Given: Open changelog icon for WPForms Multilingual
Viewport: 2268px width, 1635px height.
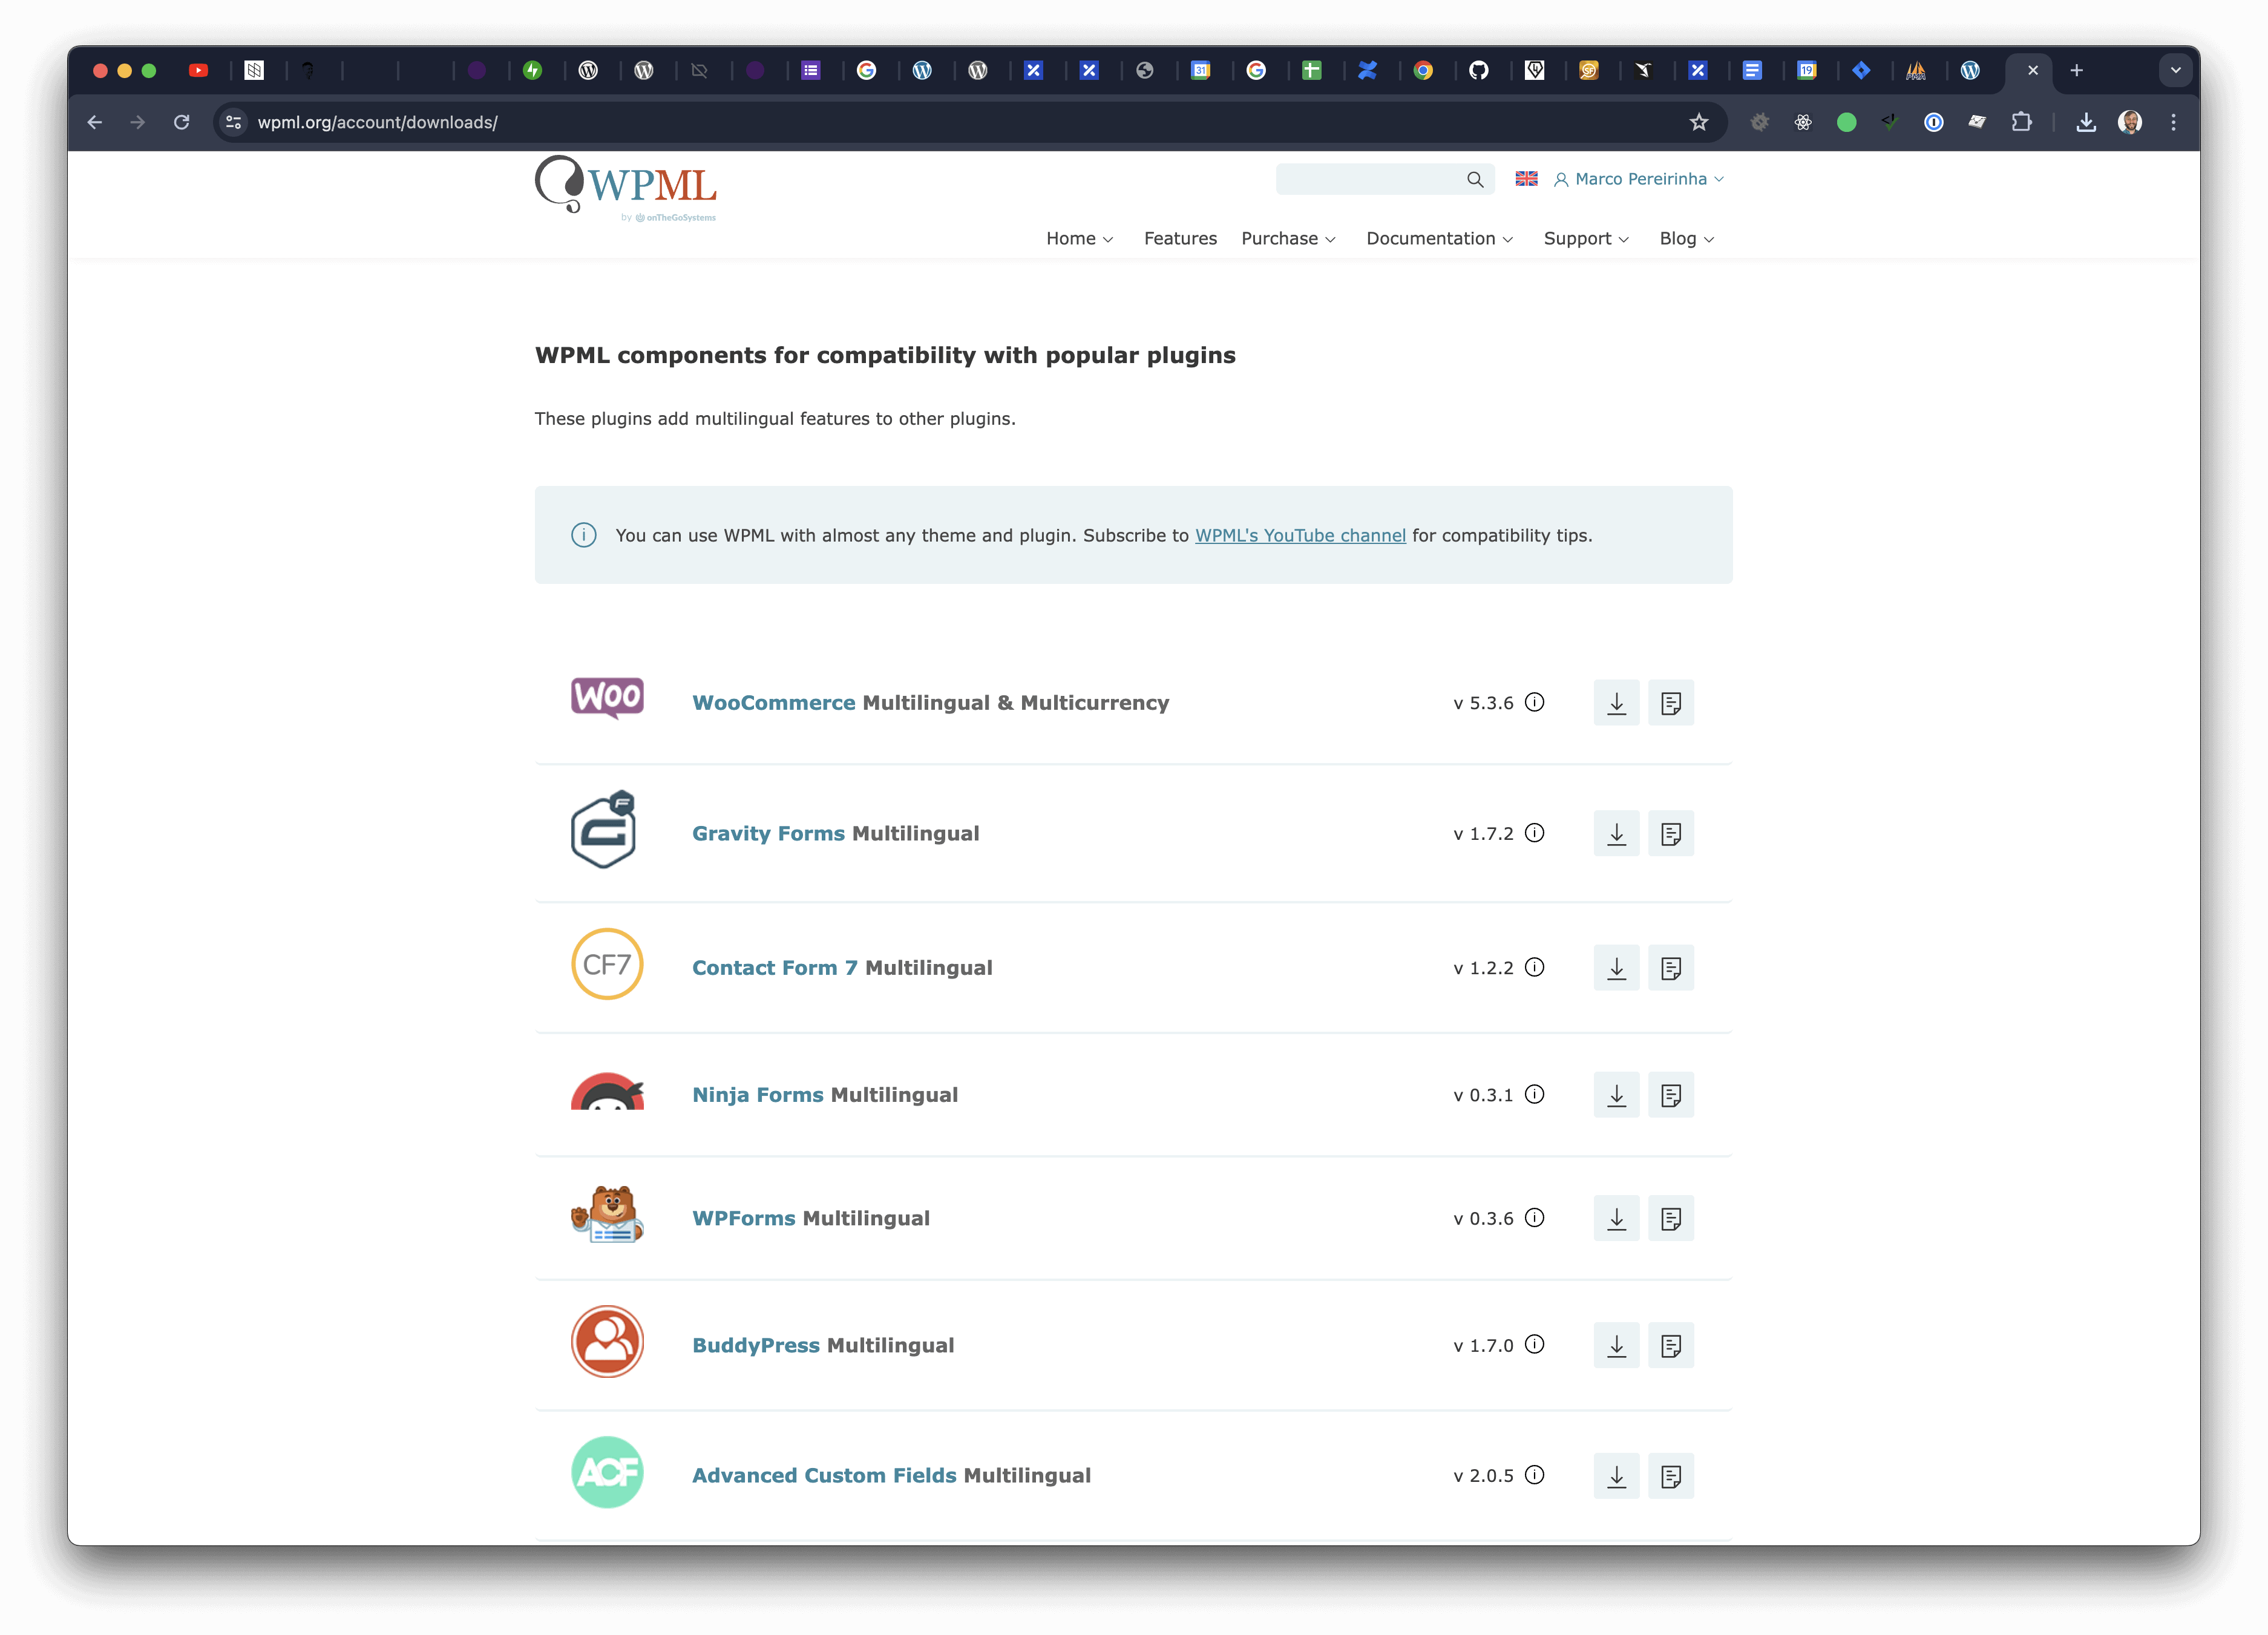Looking at the screenshot, I should point(1670,1218).
